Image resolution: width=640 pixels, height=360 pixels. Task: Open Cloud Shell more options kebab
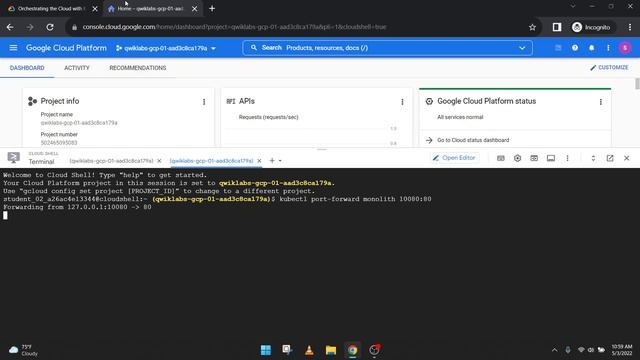(x=567, y=158)
